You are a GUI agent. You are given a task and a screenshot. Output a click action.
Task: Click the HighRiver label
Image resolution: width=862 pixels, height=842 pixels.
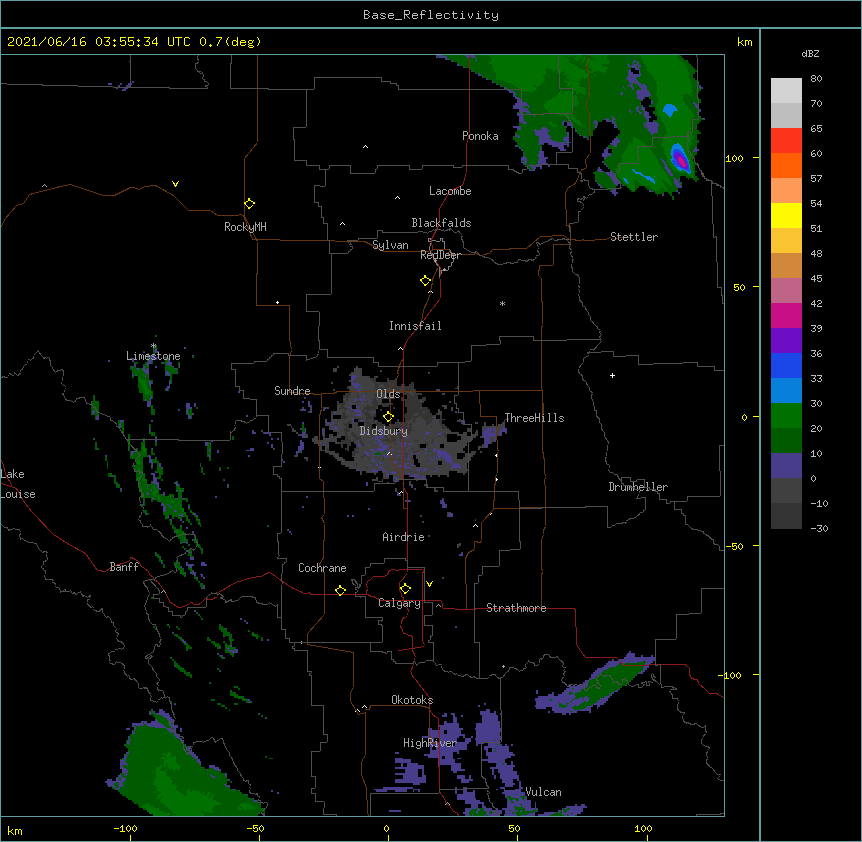click(430, 743)
